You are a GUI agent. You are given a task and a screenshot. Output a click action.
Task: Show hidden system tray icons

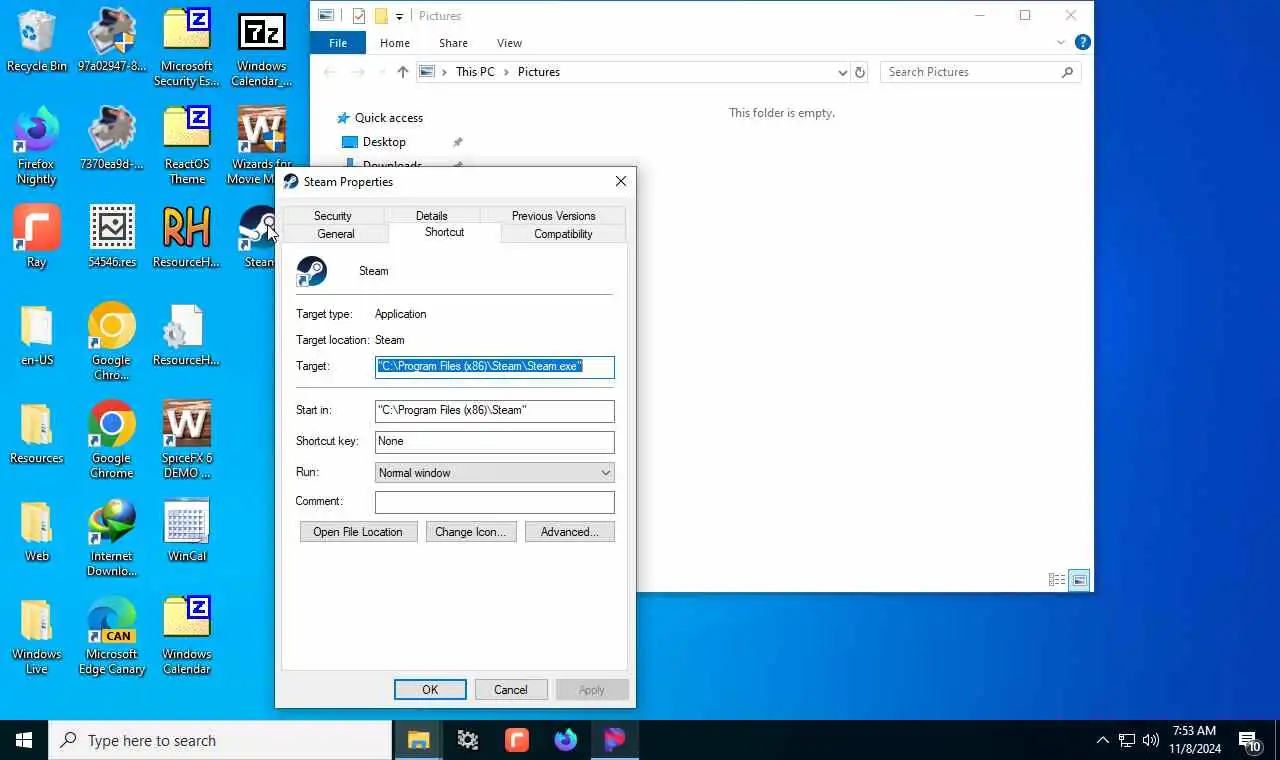coord(1102,740)
